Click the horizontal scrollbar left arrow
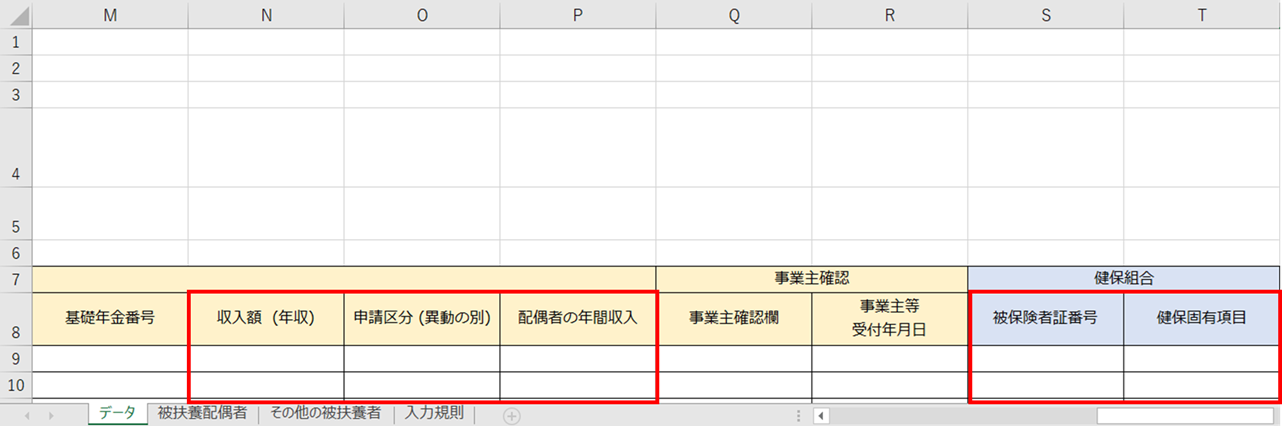 pos(820,415)
